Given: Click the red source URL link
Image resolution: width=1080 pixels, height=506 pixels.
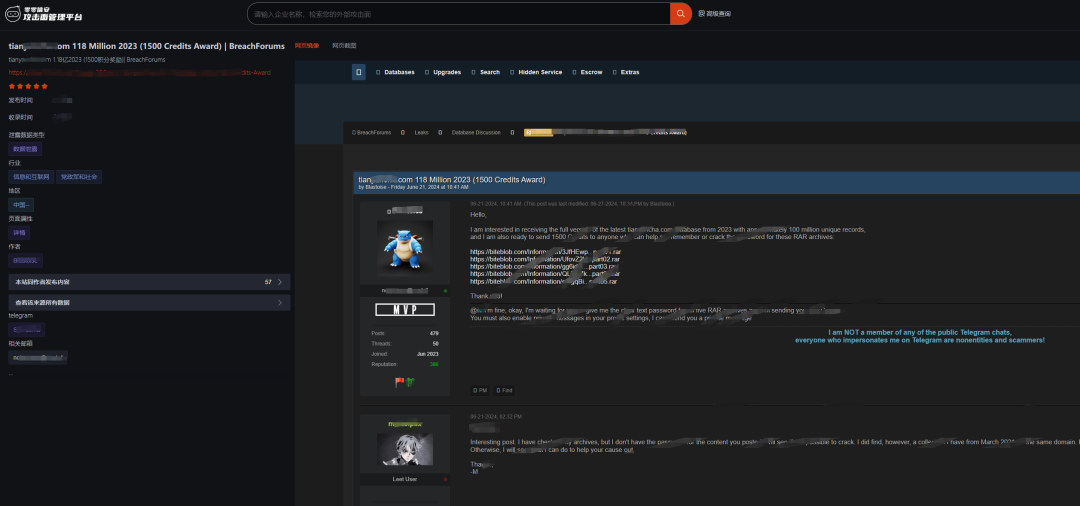Looking at the screenshot, I should coord(140,72).
